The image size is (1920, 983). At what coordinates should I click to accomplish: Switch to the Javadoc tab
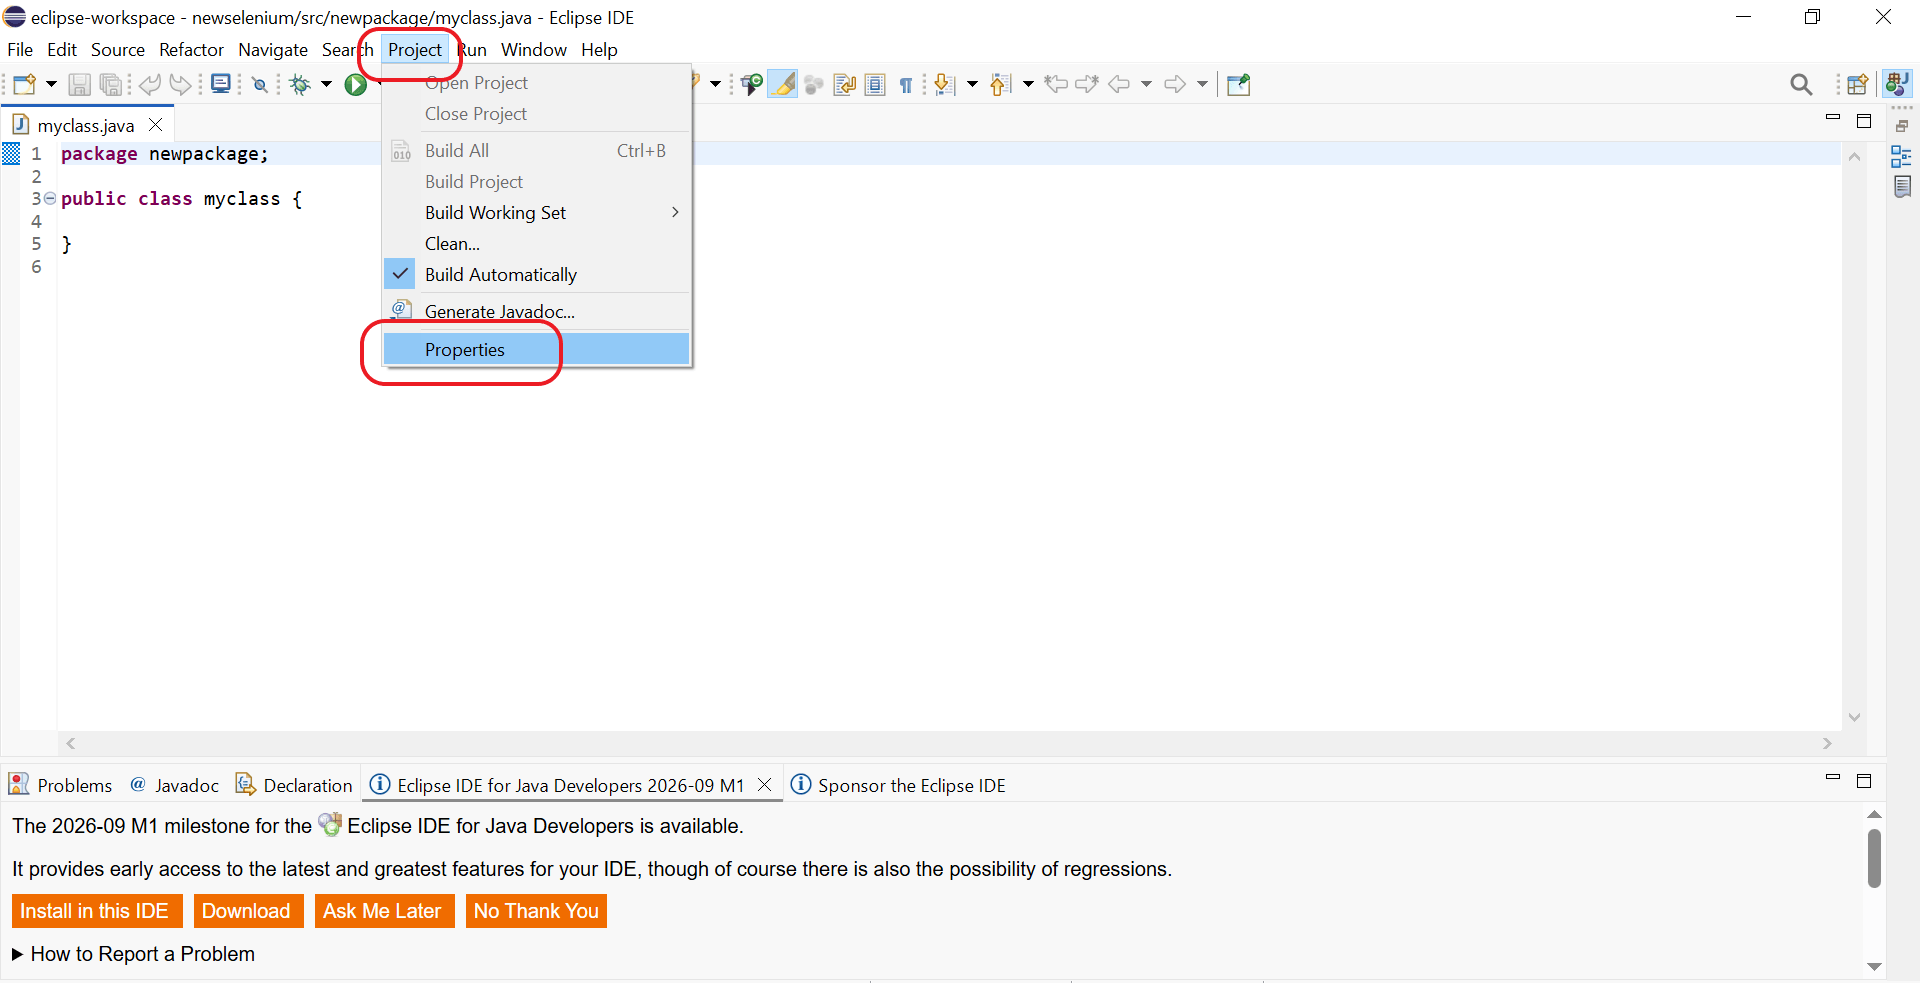tap(175, 785)
